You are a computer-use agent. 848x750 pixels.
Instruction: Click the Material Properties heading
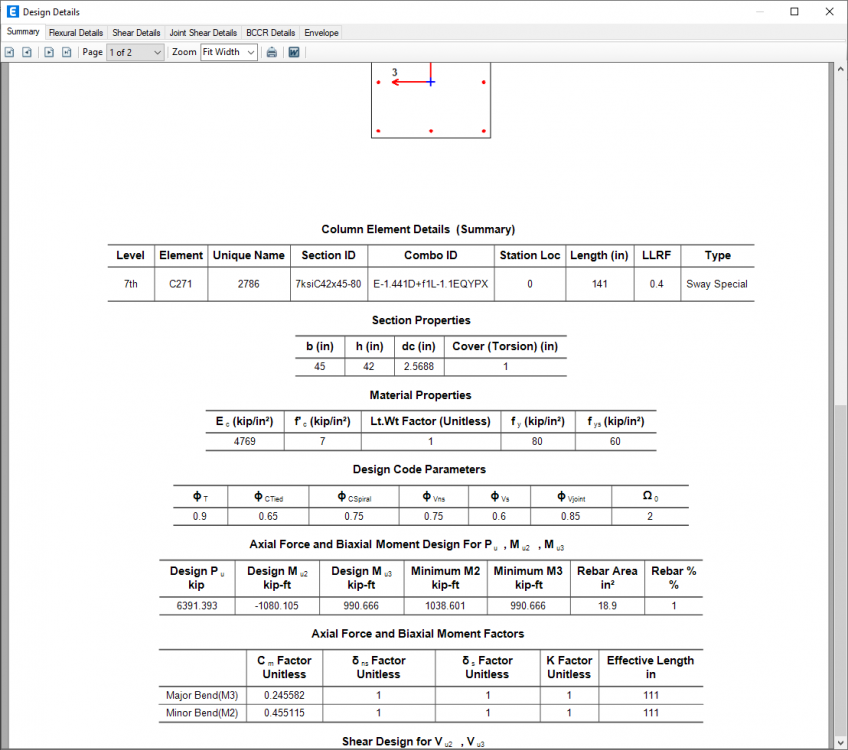(420, 395)
